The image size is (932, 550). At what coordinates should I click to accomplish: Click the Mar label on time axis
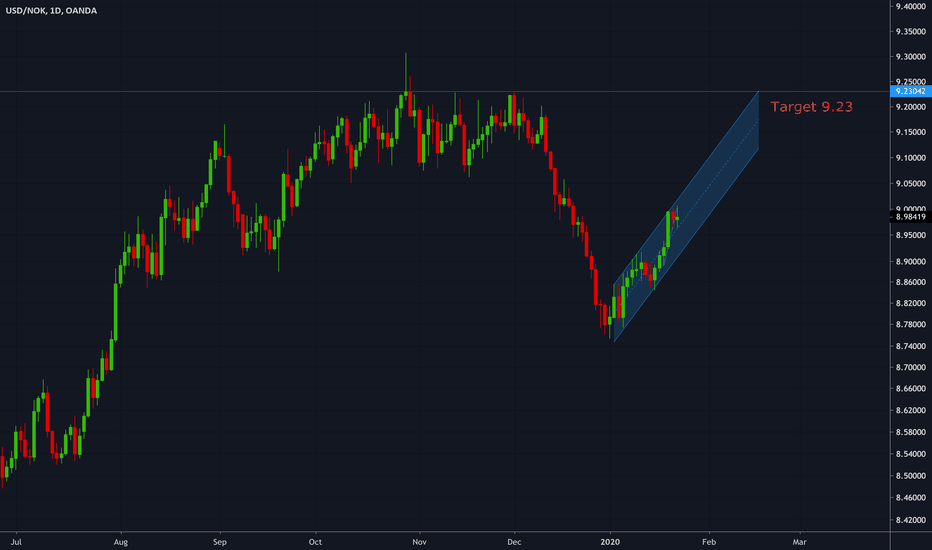click(799, 541)
